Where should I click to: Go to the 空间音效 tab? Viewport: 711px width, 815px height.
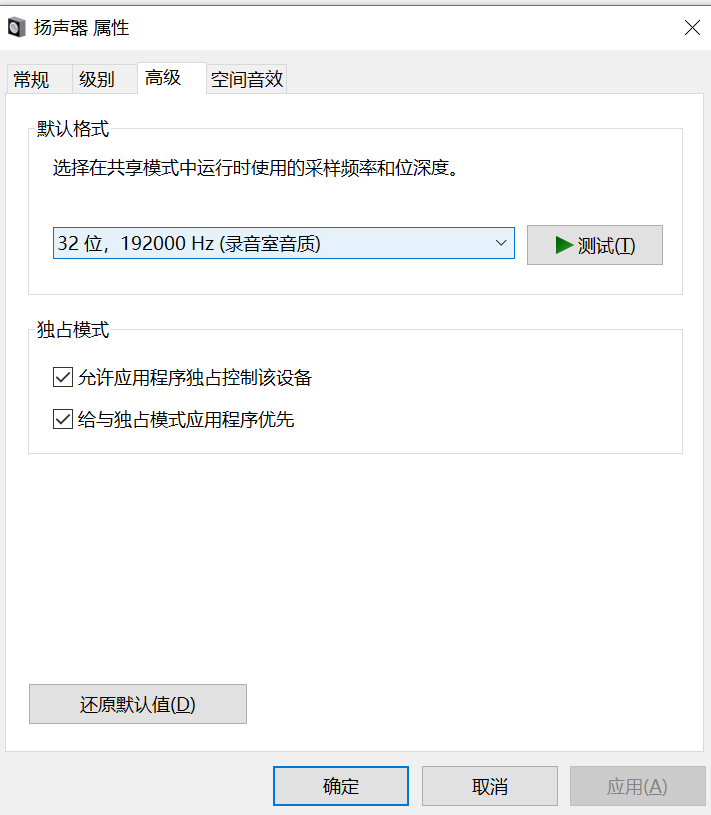tap(246, 79)
